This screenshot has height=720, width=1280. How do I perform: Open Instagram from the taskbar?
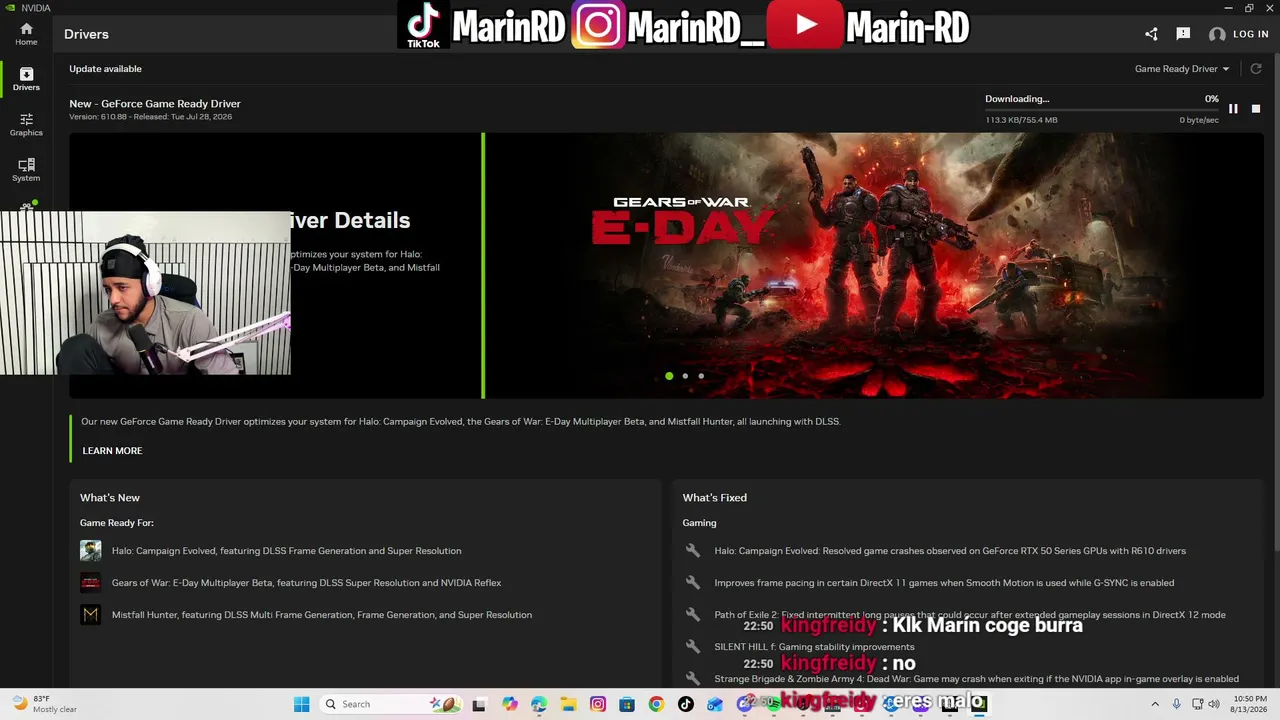[598, 704]
